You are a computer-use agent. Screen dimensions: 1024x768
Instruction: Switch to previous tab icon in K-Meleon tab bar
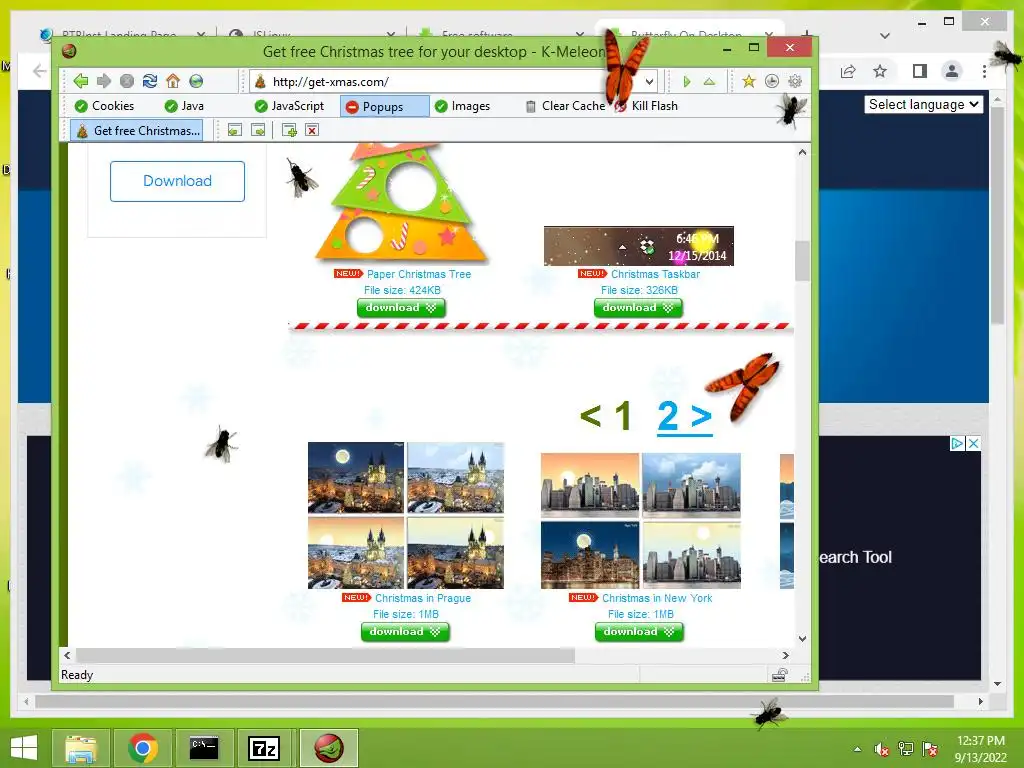tap(235, 131)
